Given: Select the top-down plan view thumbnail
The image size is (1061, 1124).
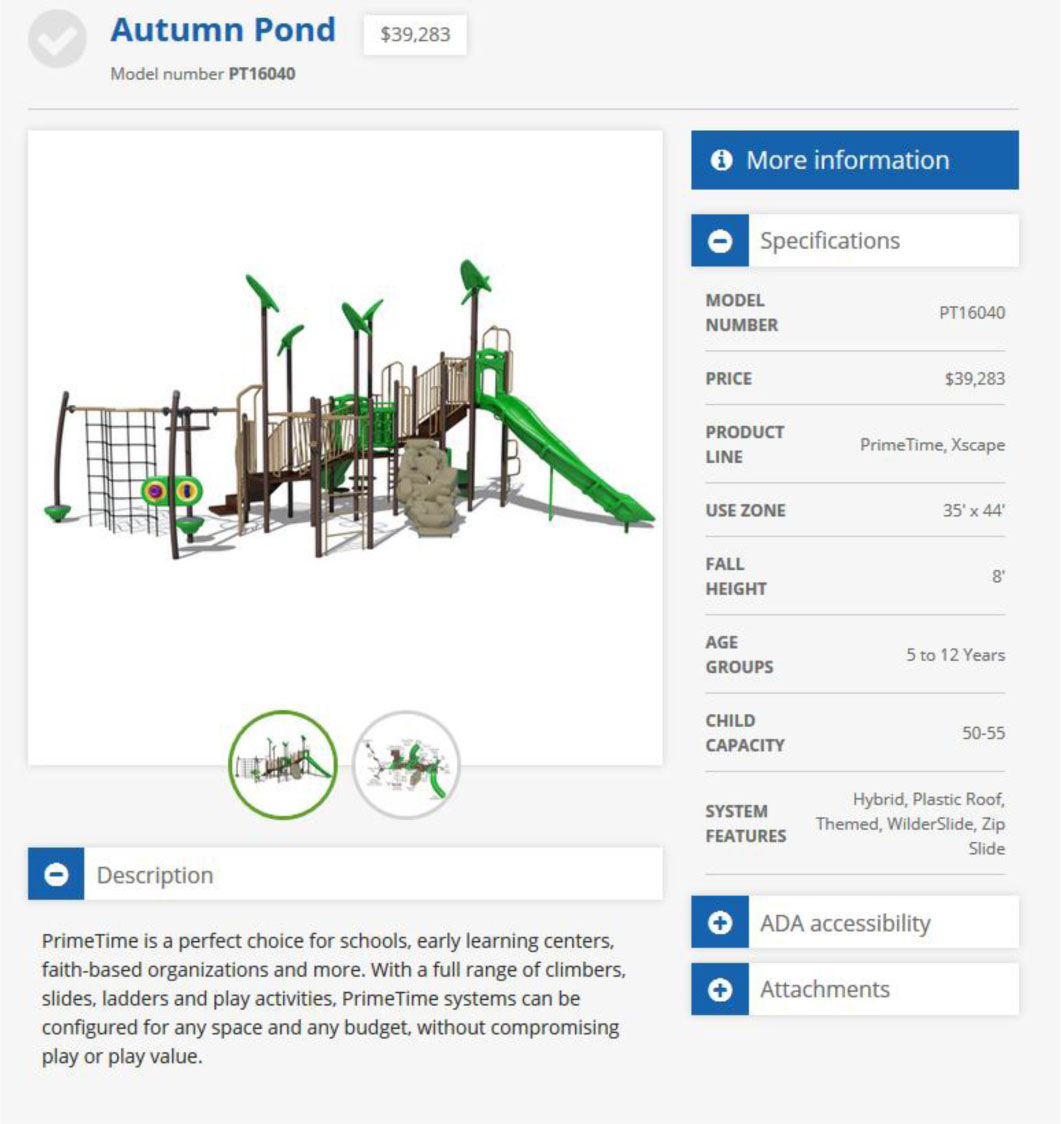Looking at the screenshot, I should [x=407, y=765].
